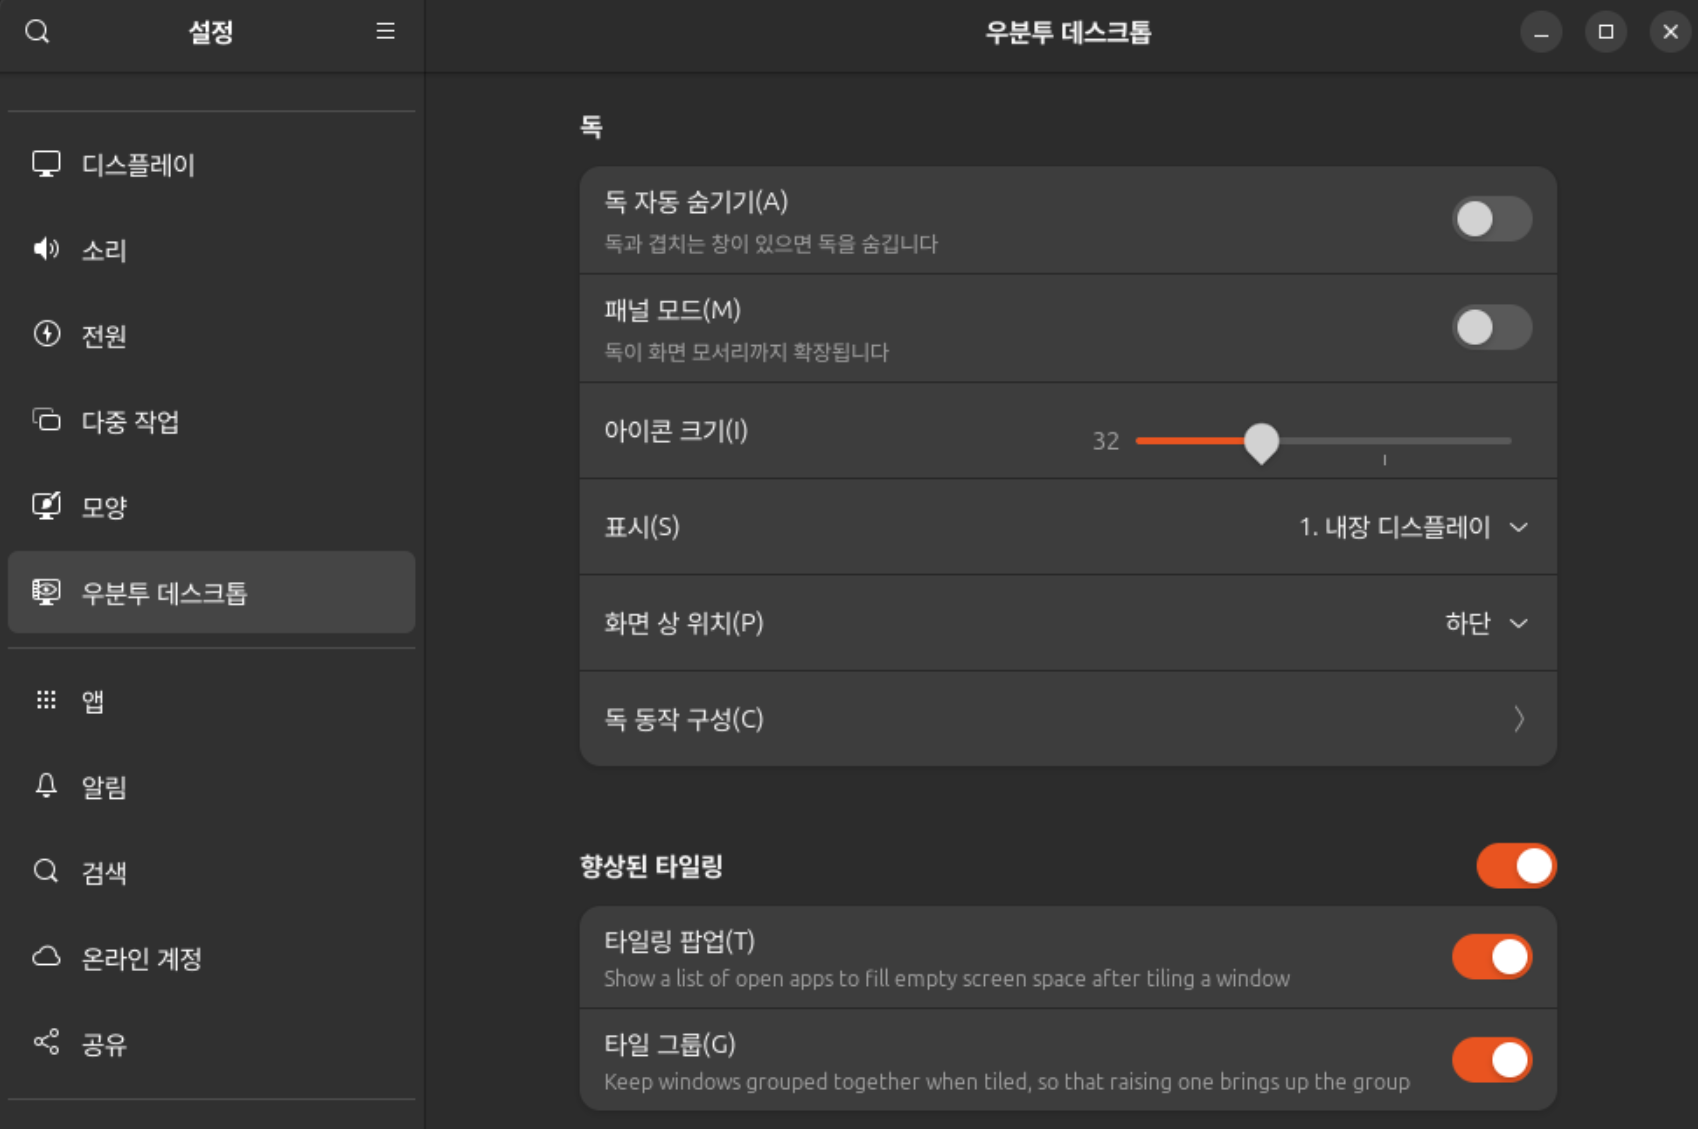Click the 알림 bell icon

pyautogui.click(x=46, y=786)
